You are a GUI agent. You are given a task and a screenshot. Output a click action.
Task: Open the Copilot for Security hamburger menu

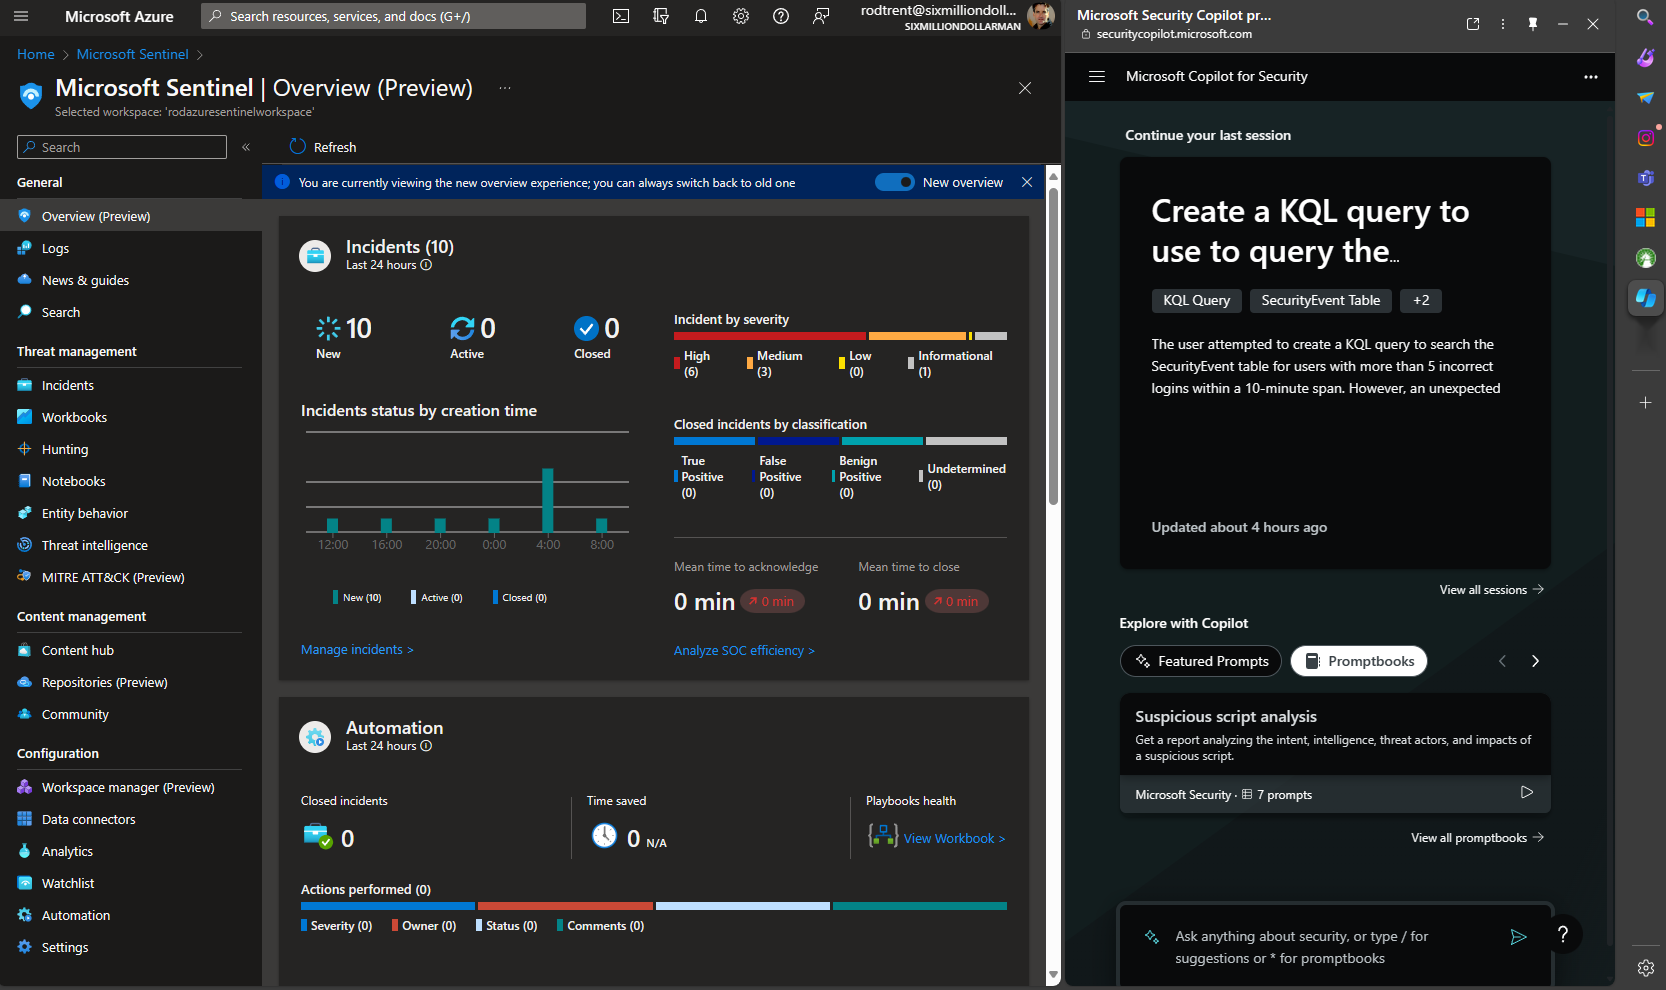pos(1097,76)
